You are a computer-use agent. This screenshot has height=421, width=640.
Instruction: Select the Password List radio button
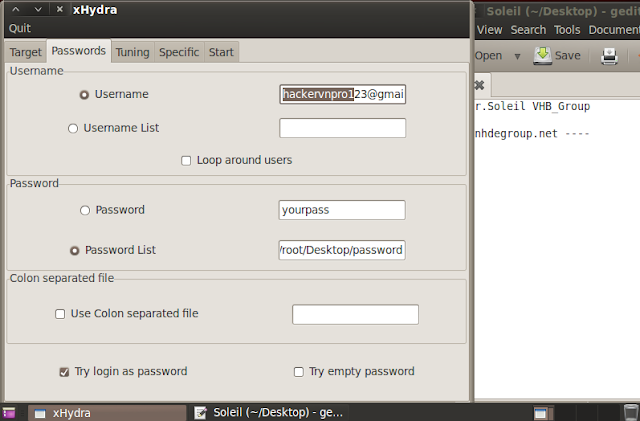point(74,250)
